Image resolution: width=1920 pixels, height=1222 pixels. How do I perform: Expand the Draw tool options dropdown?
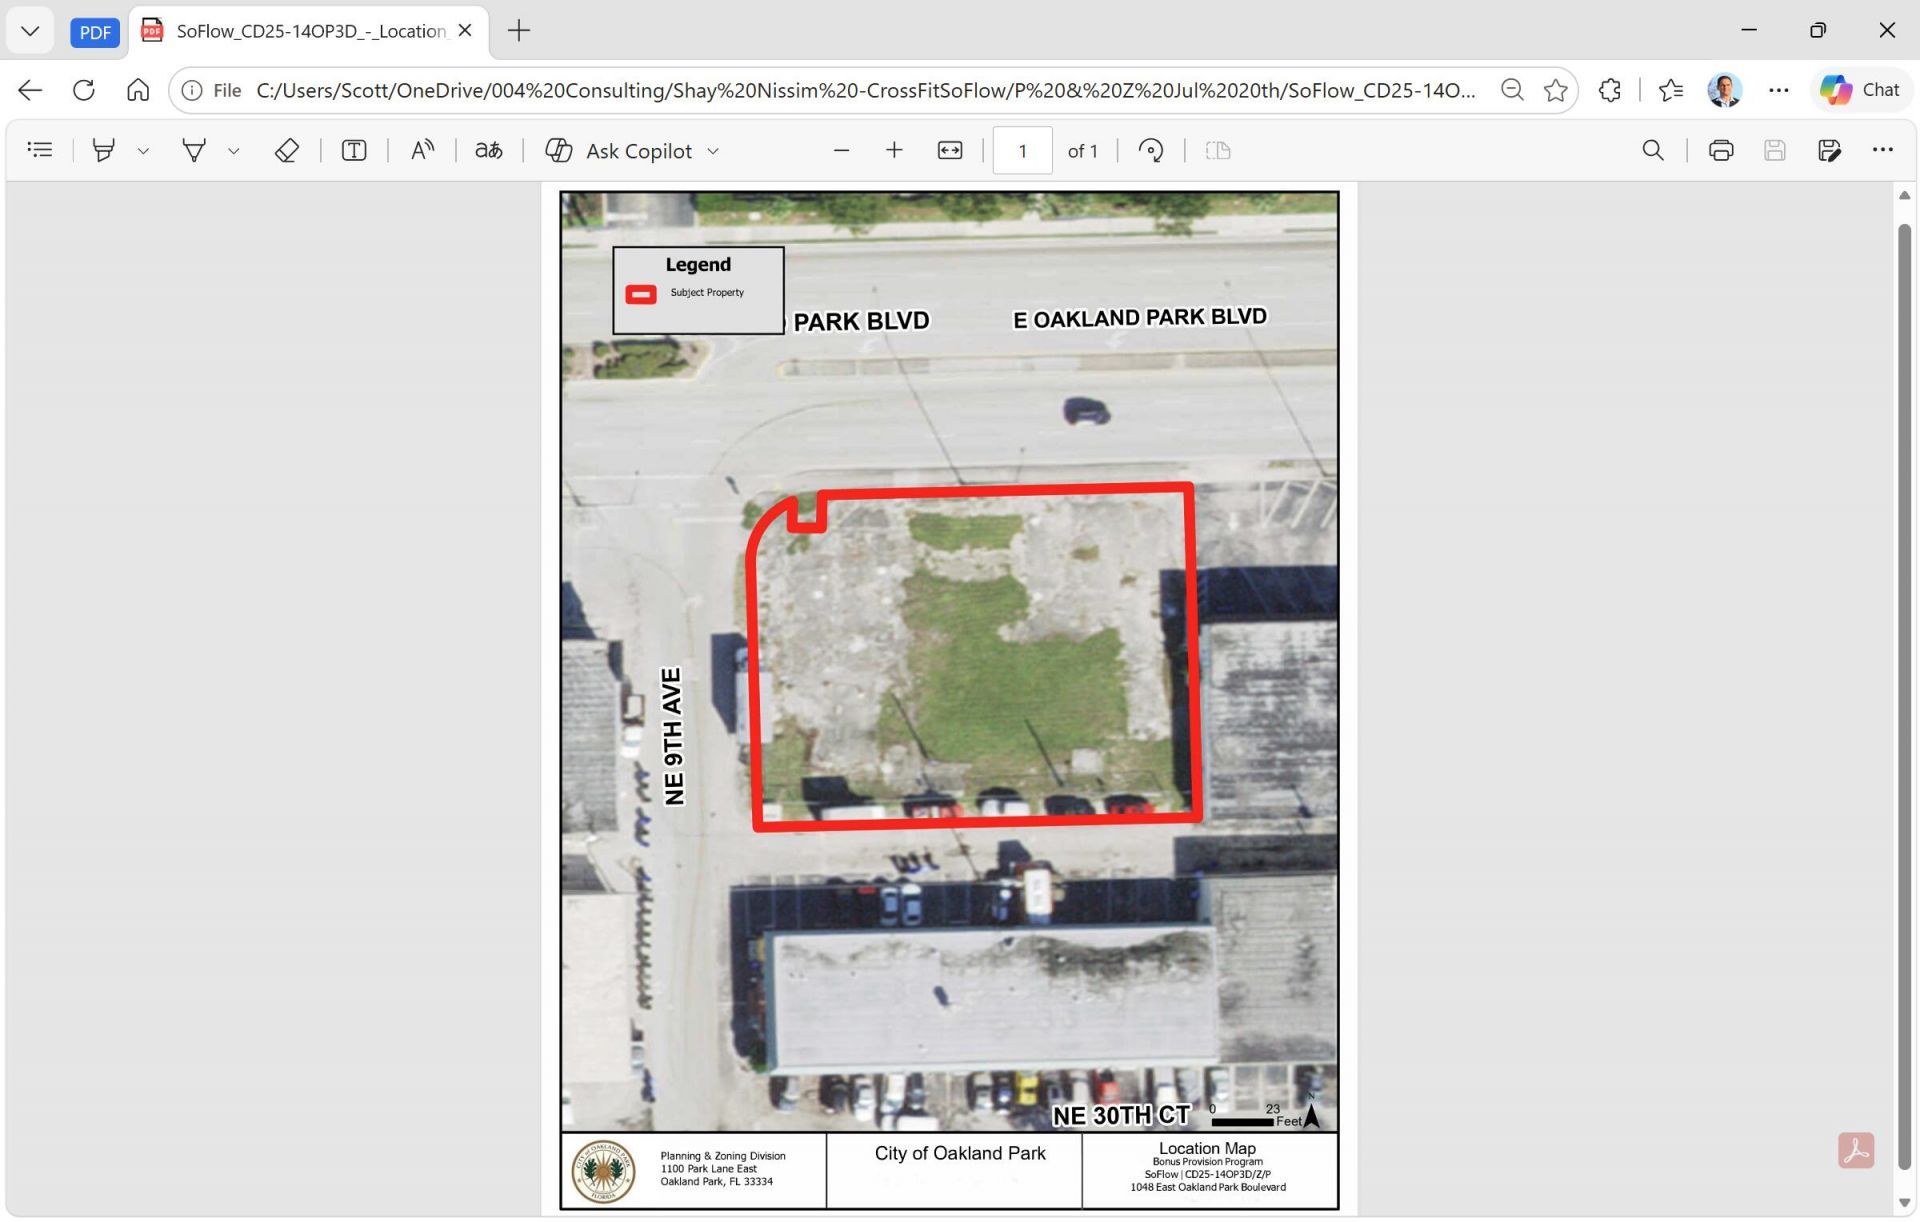pos(233,151)
